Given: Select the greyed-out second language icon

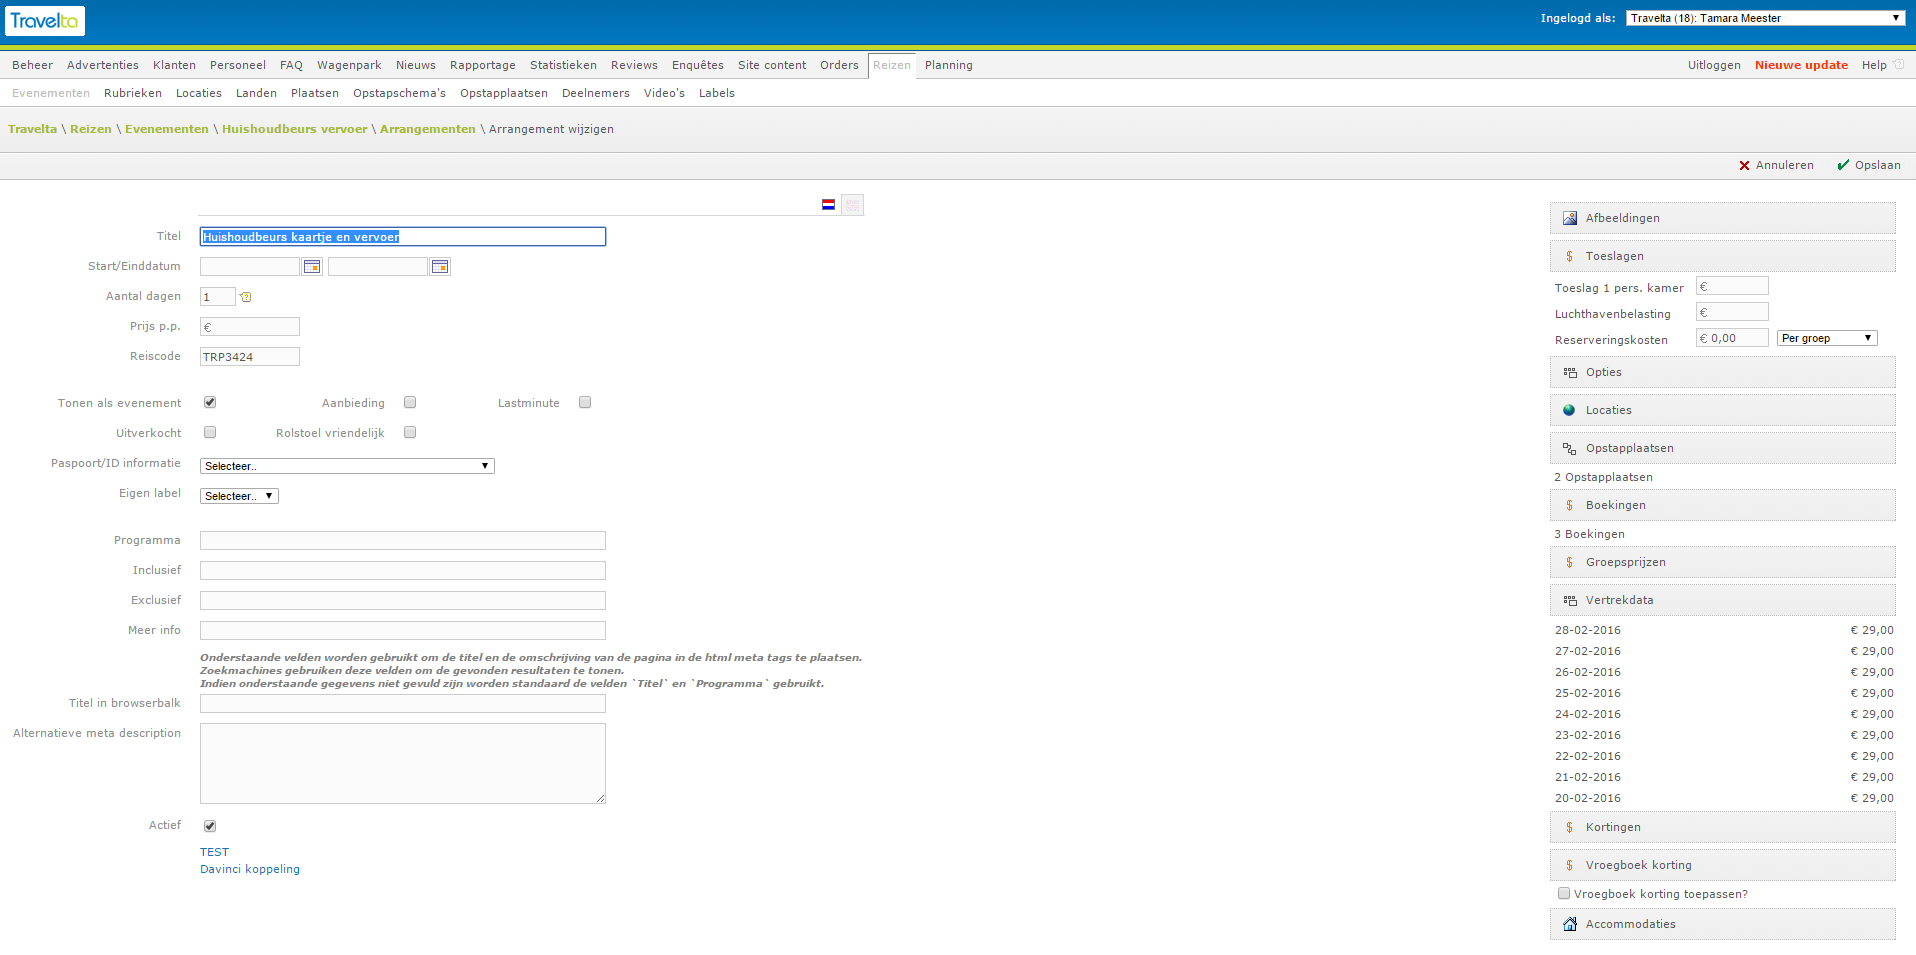Looking at the screenshot, I should (x=852, y=205).
